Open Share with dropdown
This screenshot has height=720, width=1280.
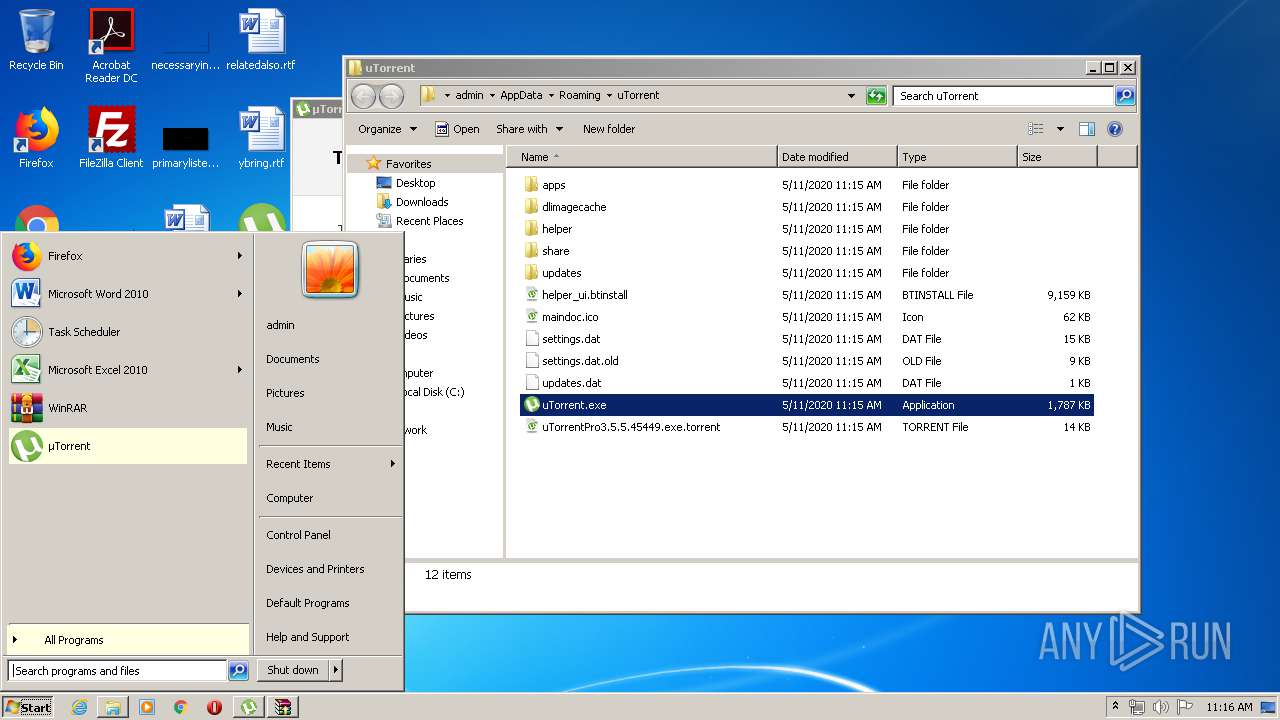pyautogui.click(x=529, y=129)
